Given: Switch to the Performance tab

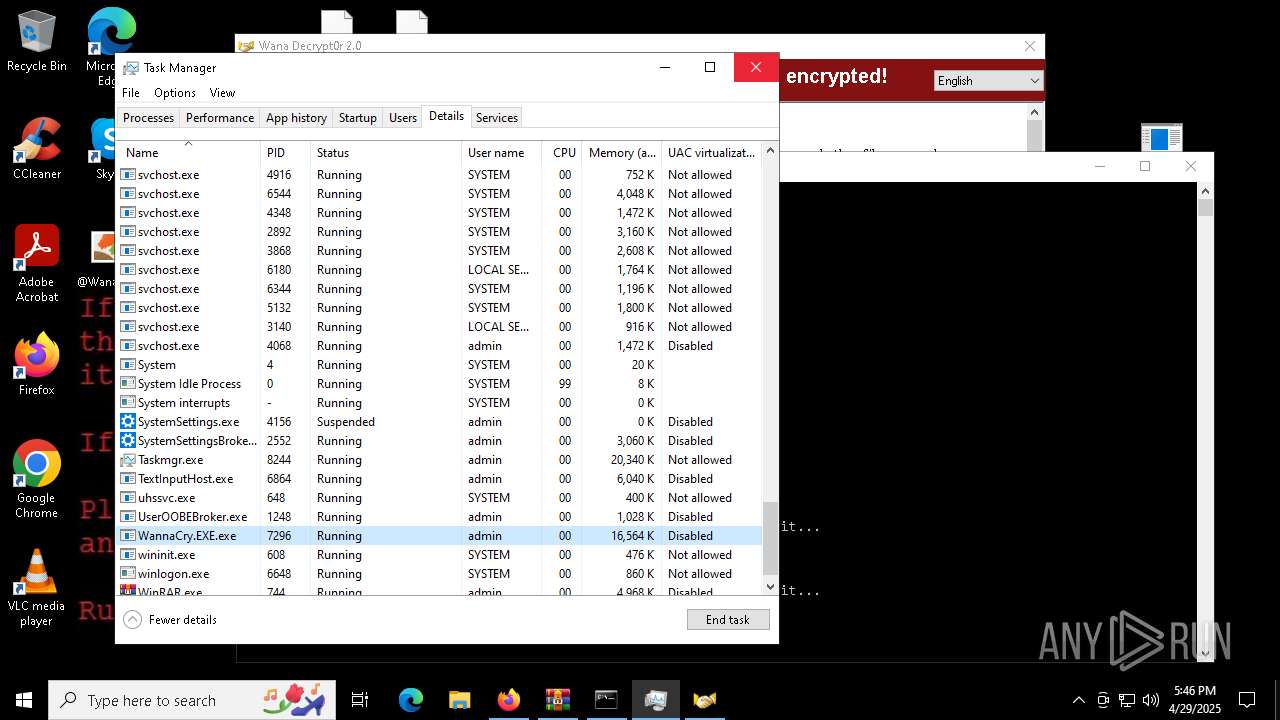Looking at the screenshot, I should 220,118.
